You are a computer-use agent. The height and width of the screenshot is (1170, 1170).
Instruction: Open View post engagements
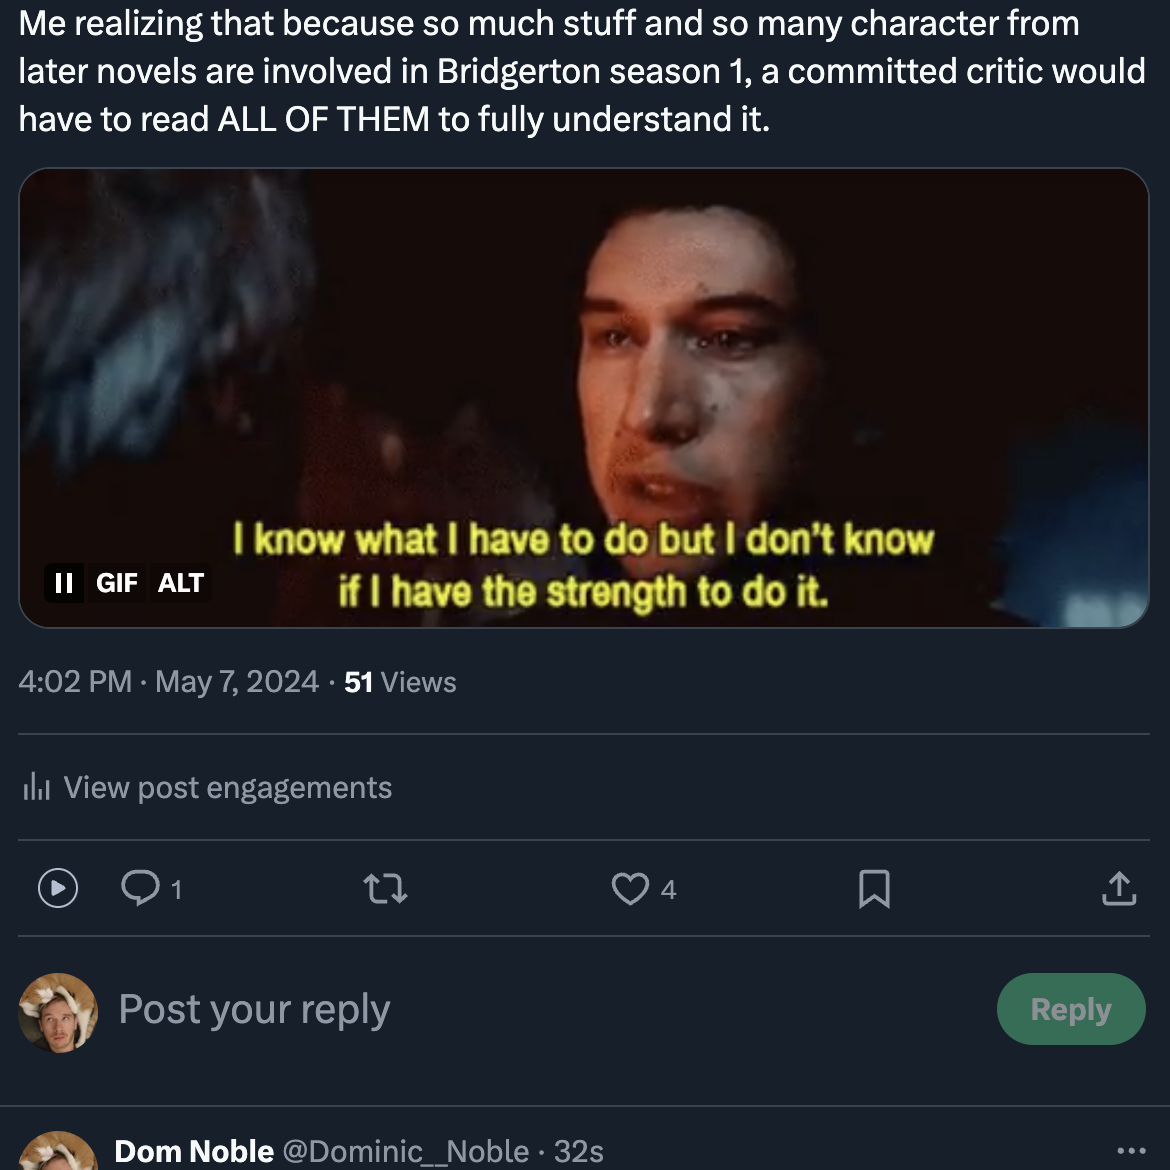point(227,788)
